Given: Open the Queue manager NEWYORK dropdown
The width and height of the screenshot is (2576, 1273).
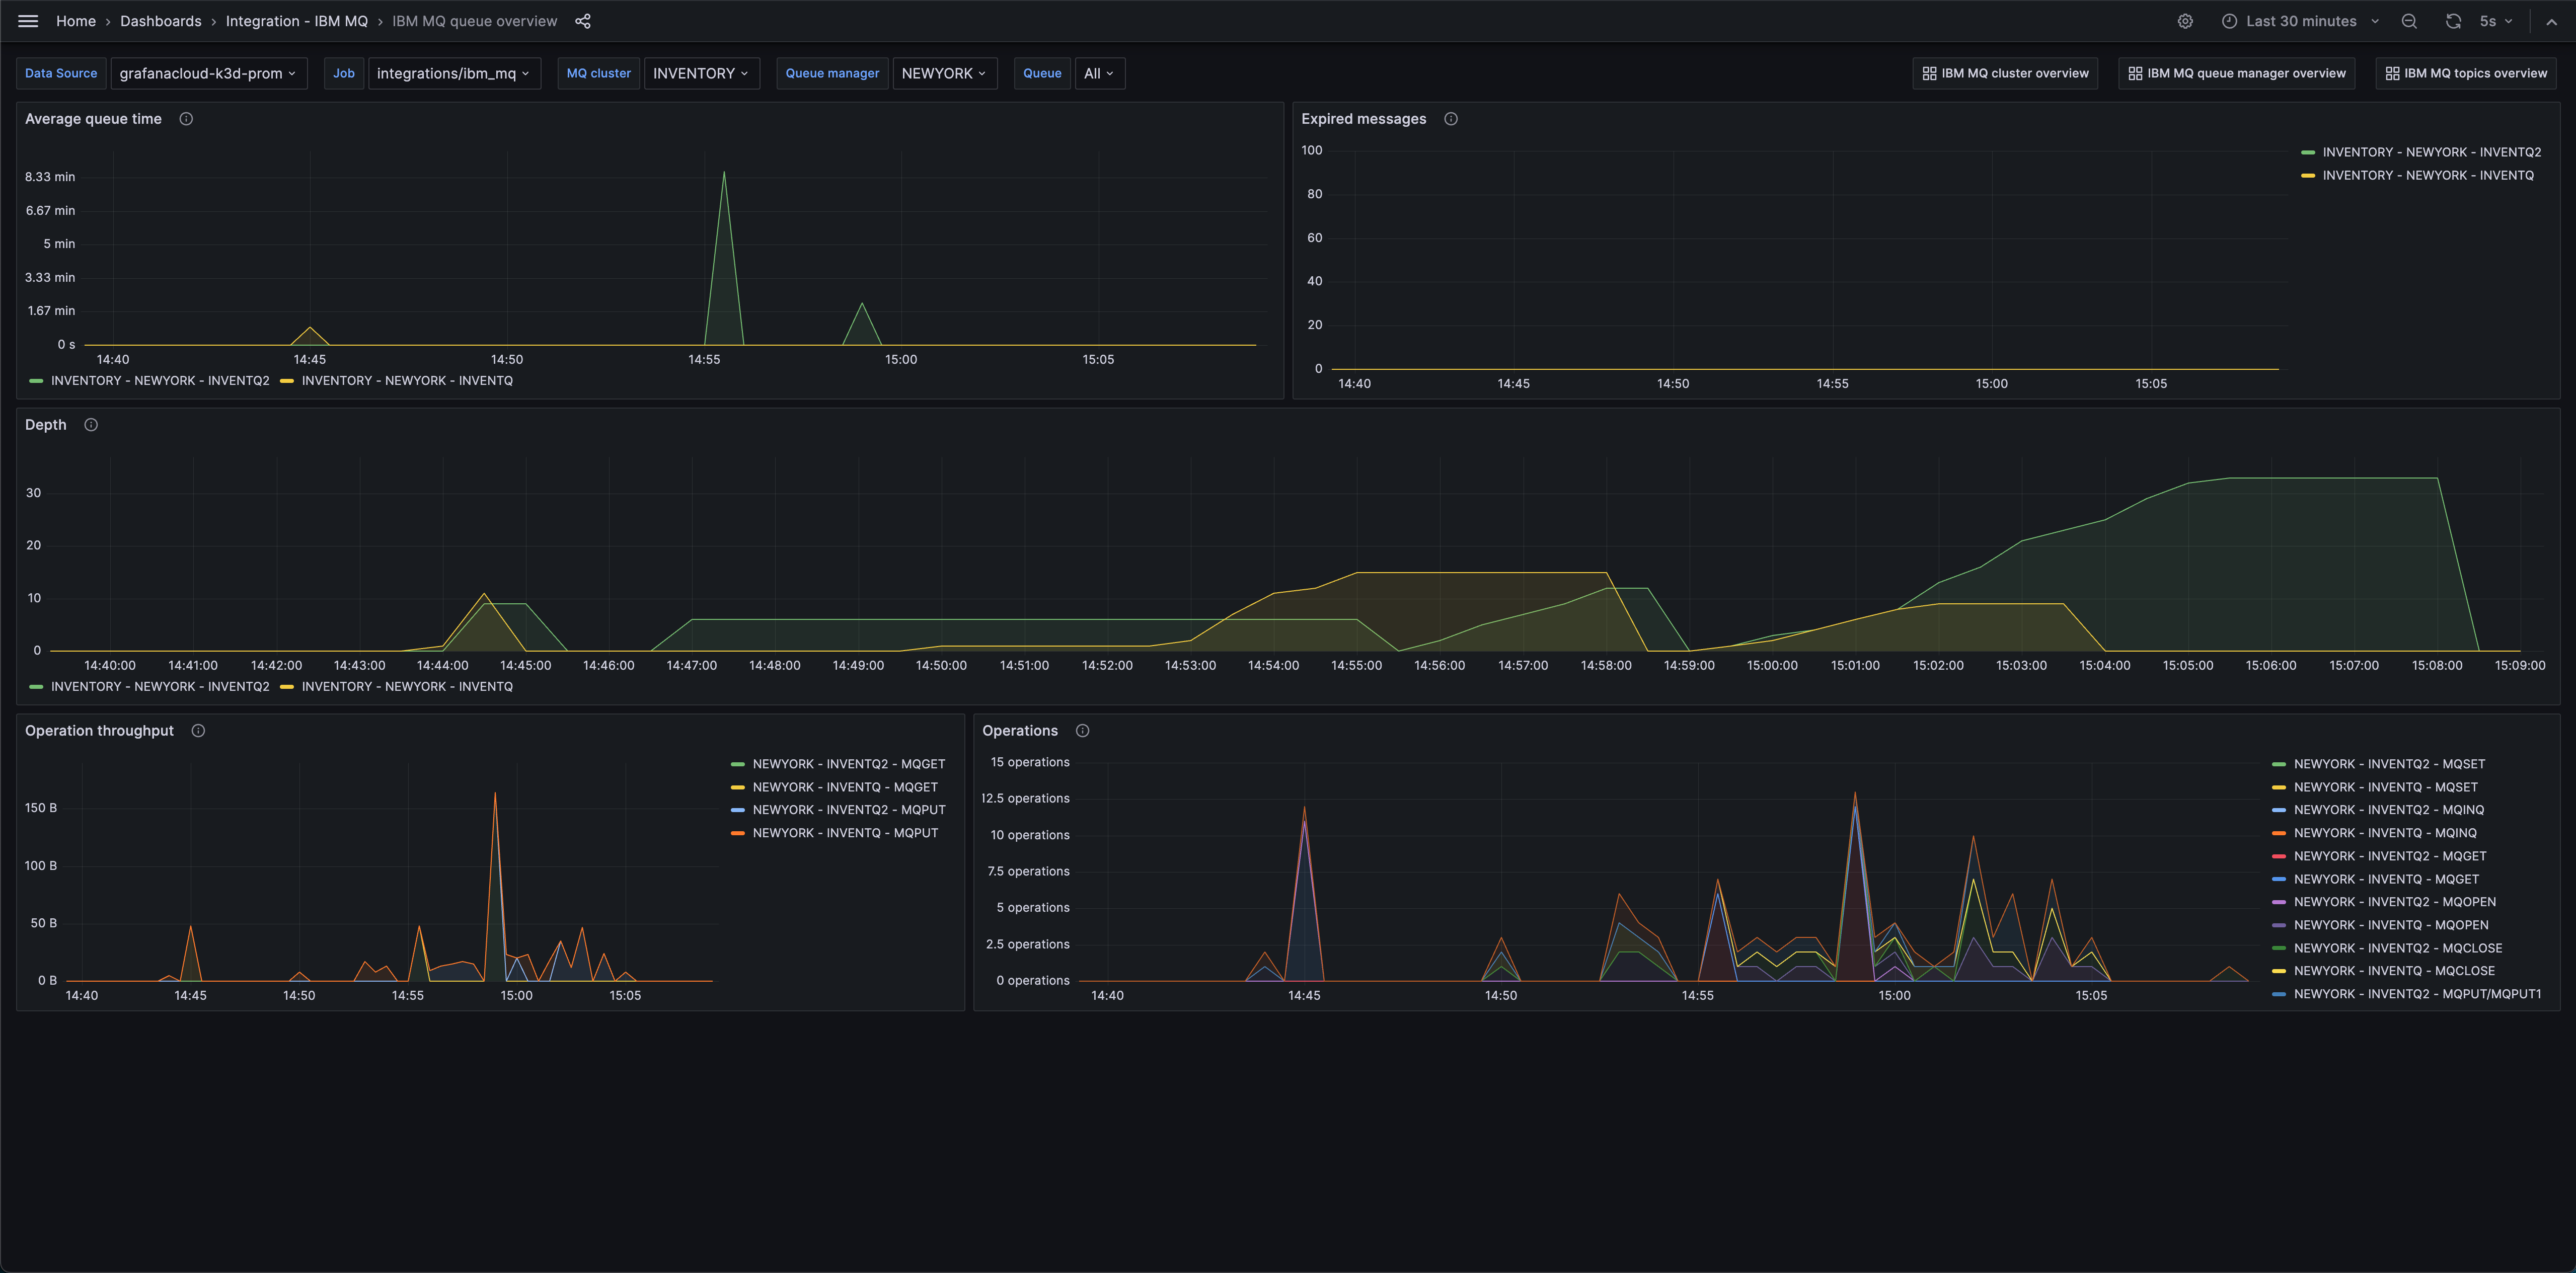Looking at the screenshot, I should pyautogui.click(x=944, y=73).
